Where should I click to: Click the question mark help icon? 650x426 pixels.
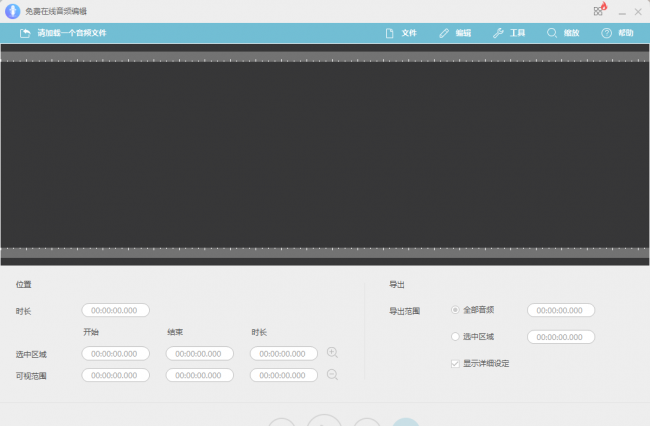pos(606,33)
